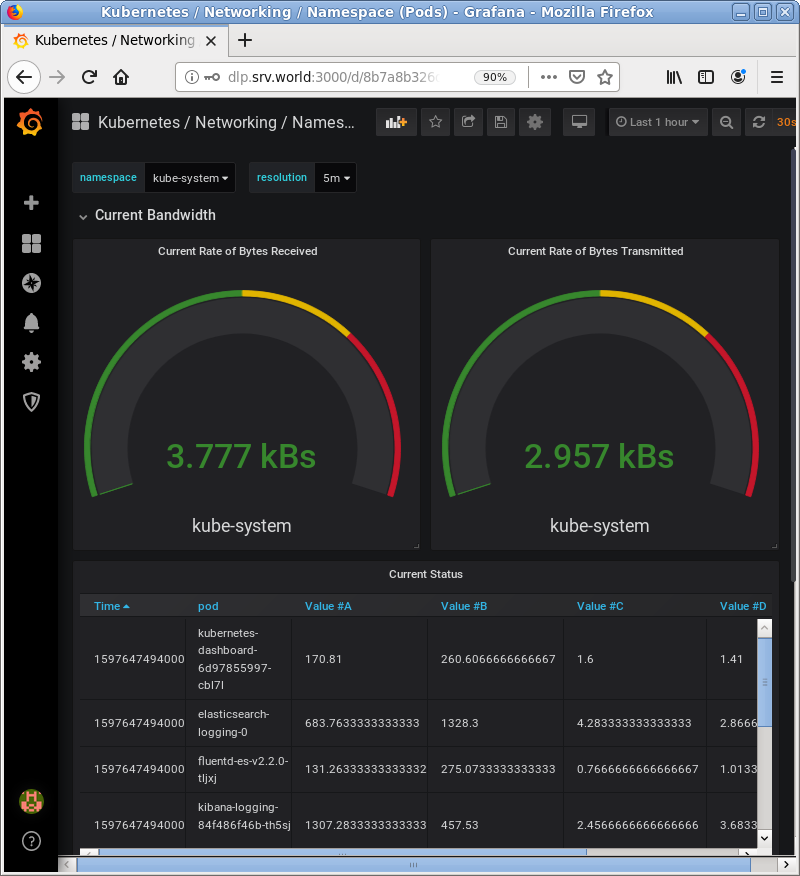Click table scroll up arrow
Viewport: 800px width, 876px height.
coord(764,628)
